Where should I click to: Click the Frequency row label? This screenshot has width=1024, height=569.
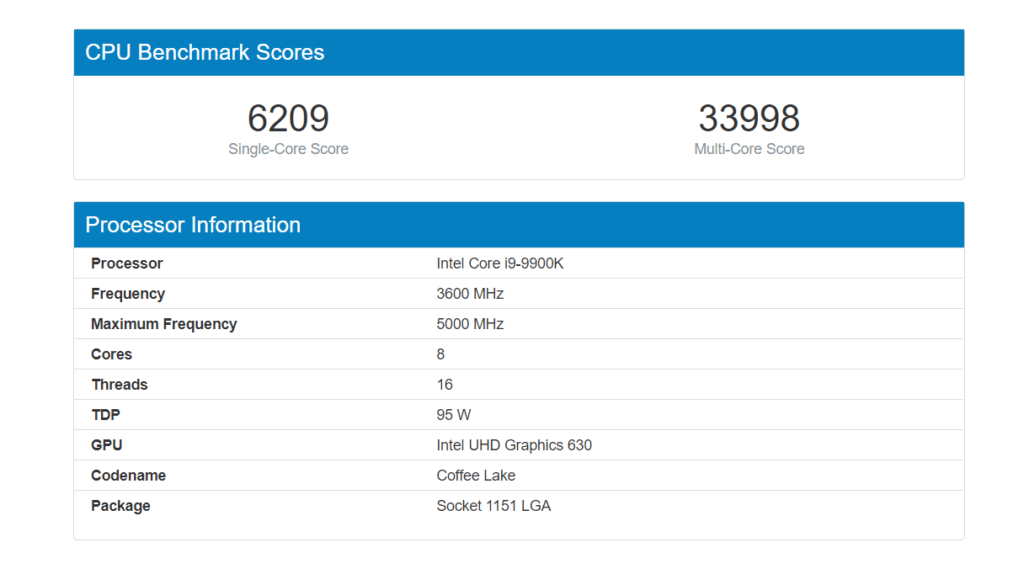(x=128, y=294)
